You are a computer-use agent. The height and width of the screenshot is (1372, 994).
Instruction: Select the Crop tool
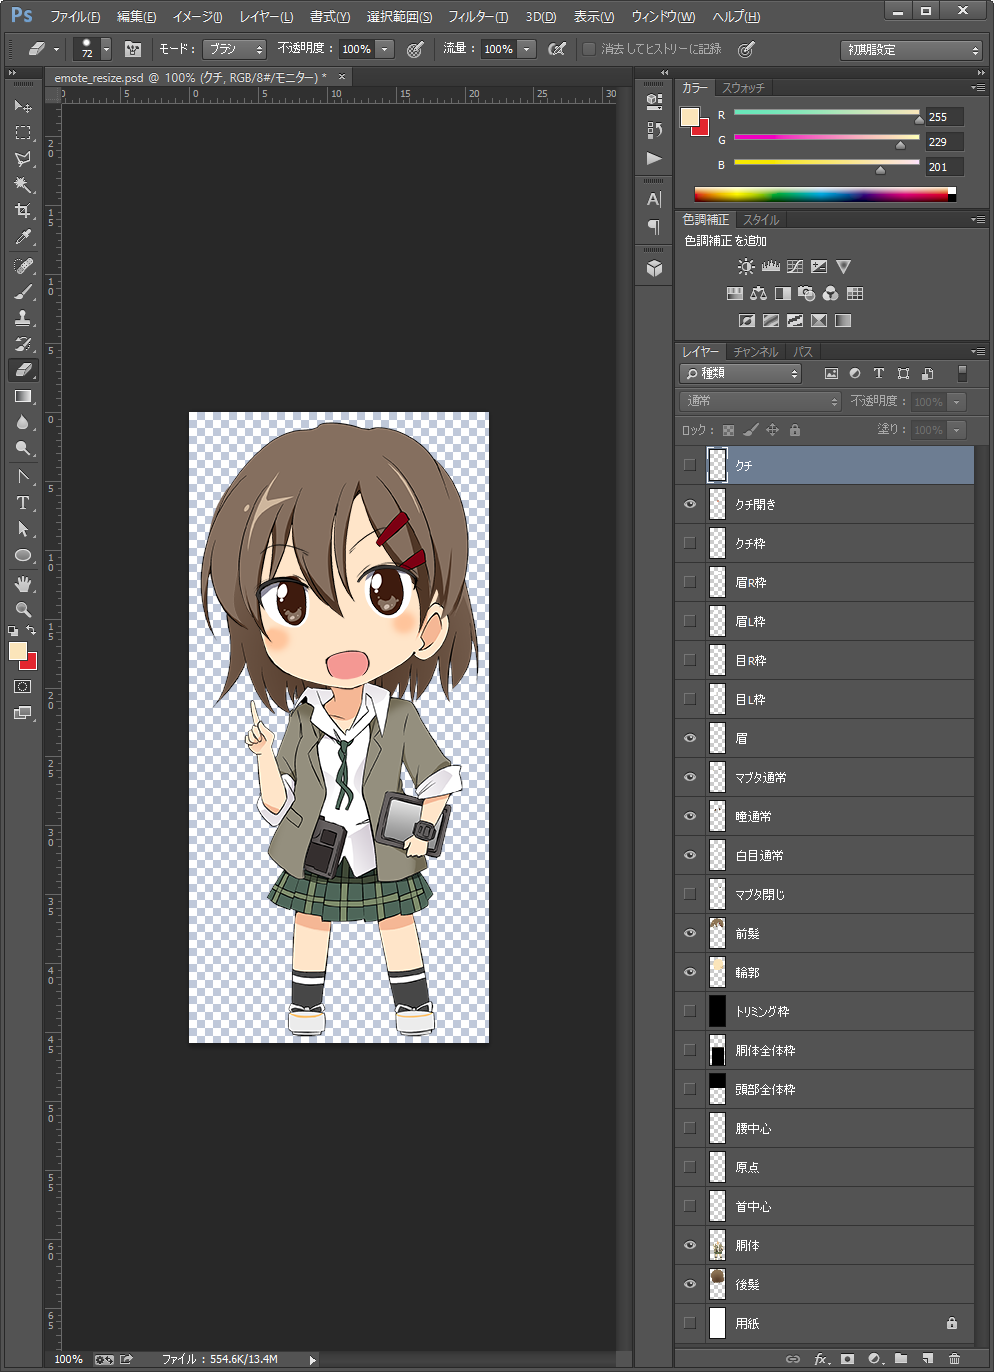(x=22, y=211)
